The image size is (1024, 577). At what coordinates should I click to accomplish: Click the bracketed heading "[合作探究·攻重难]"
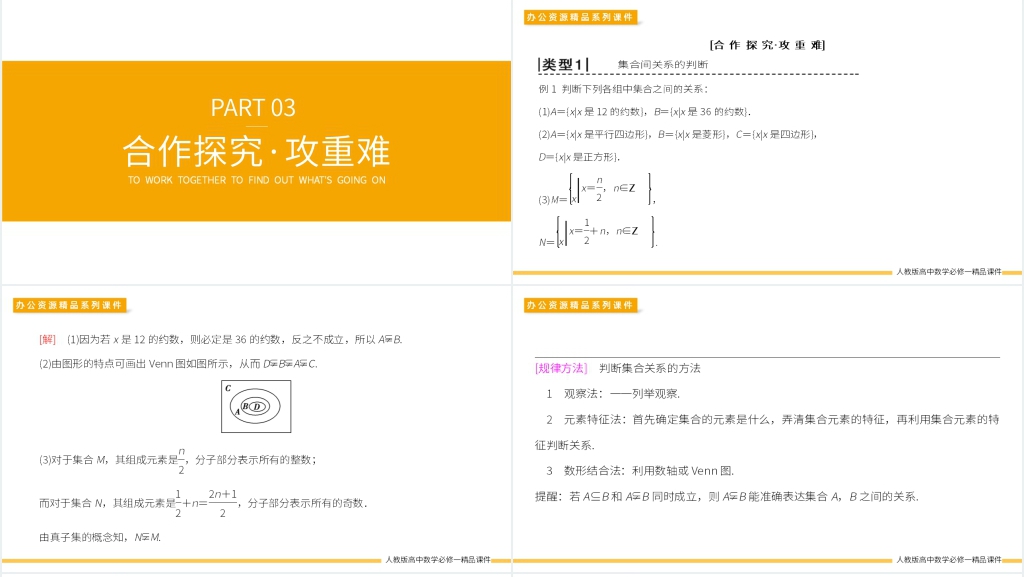click(x=767, y=45)
